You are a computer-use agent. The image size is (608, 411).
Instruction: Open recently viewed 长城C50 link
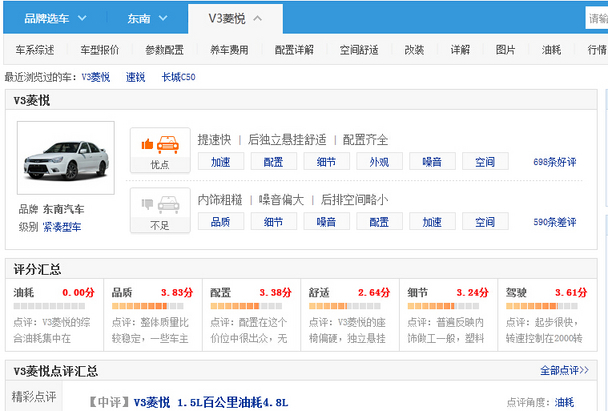(179, 76)
